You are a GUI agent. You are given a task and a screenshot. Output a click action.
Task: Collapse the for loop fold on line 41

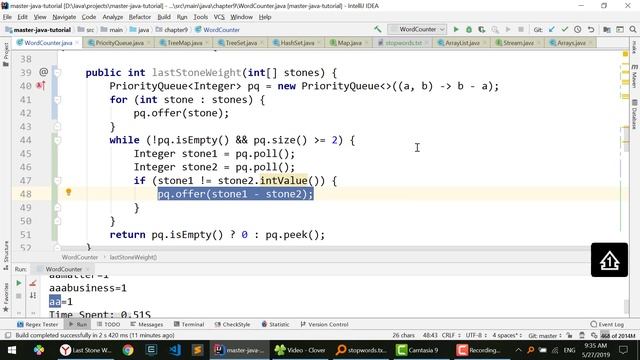[58, 100]
